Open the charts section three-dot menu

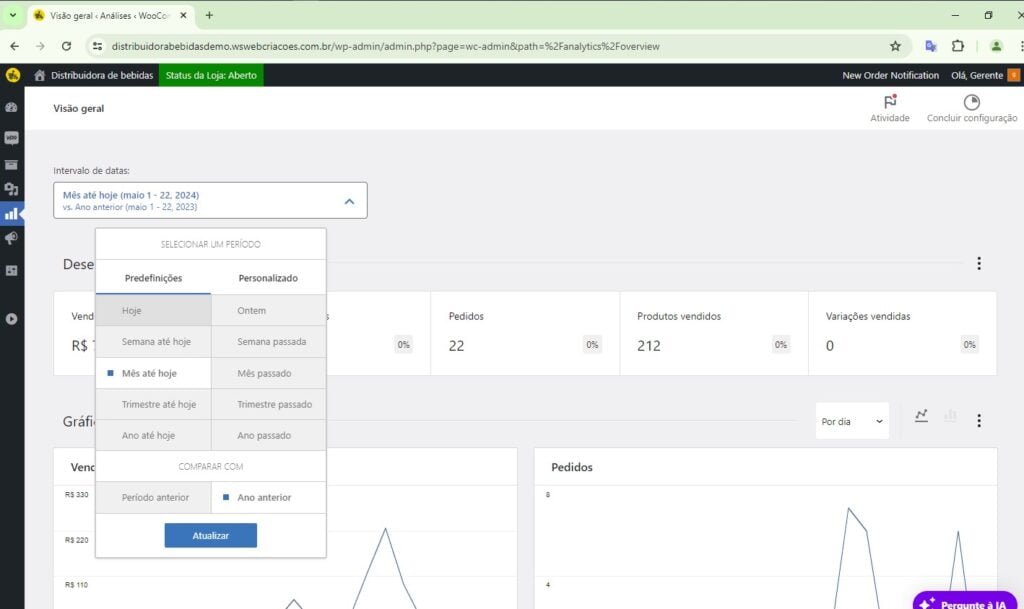click(x=978, y=421)
